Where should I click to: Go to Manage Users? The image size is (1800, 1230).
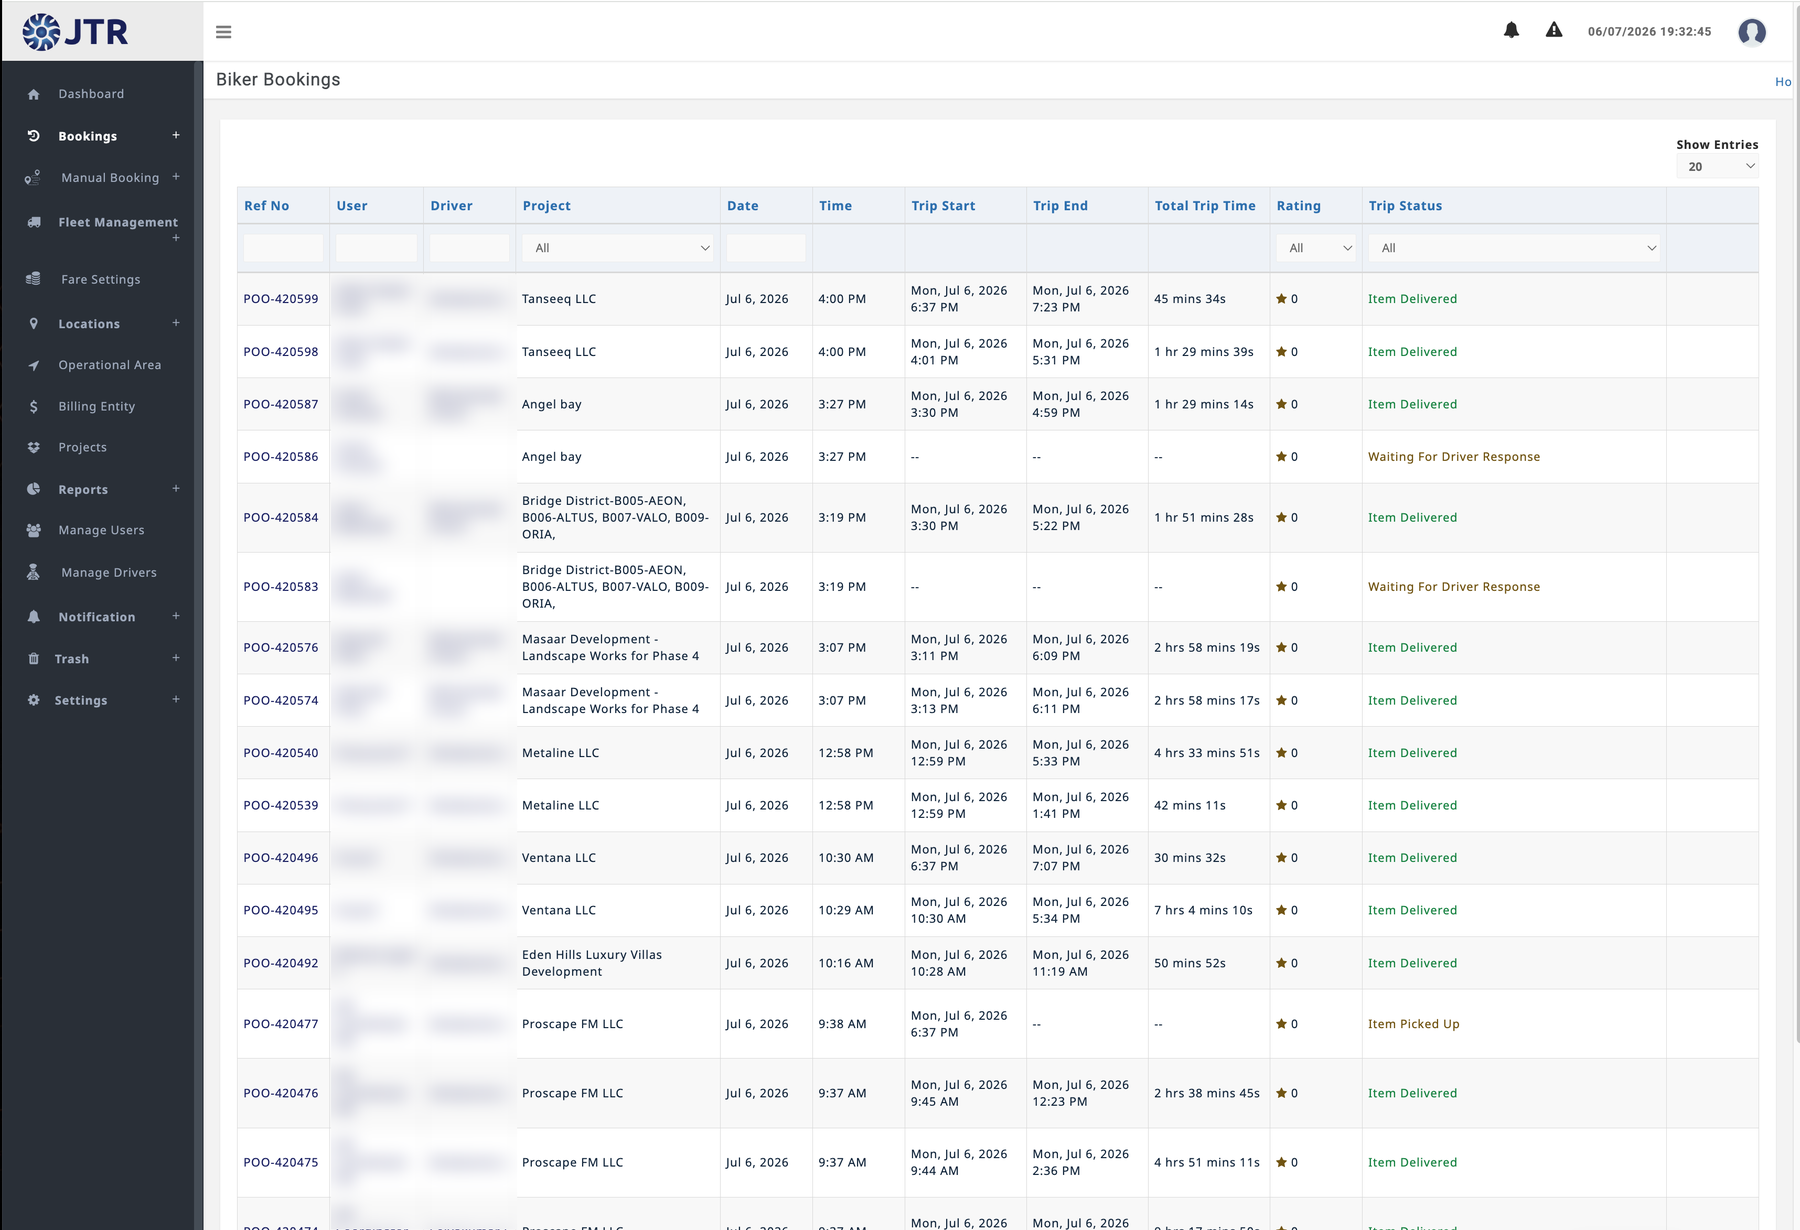[x=101, y=531]
